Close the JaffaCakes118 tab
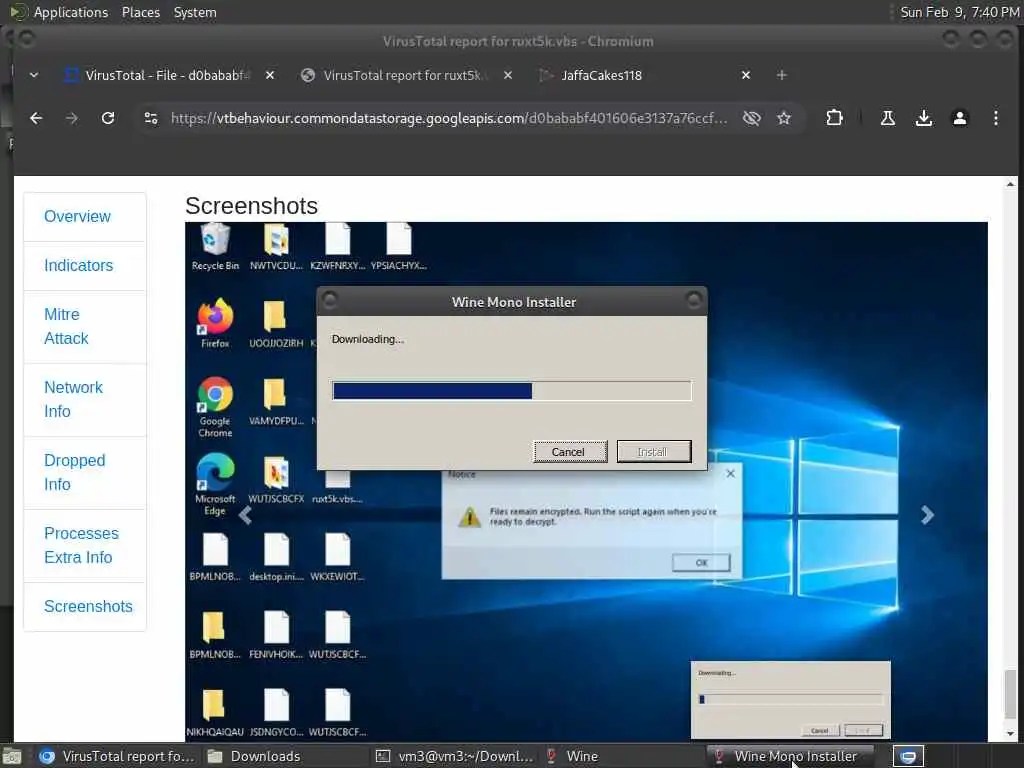Screen dimensions: 1024x768 (x=746, y=75)
